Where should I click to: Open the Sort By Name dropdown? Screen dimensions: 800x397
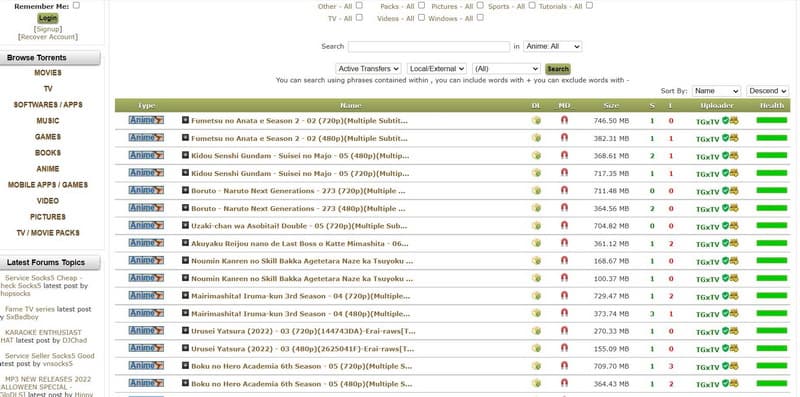(716, 91)
